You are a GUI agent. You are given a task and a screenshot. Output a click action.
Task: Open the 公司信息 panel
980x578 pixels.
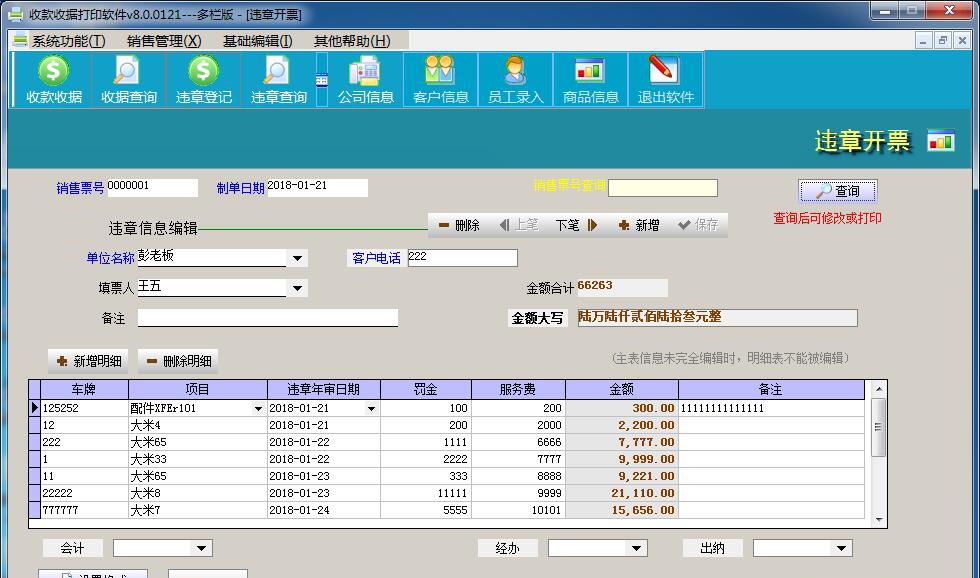(x=365, y=79)
